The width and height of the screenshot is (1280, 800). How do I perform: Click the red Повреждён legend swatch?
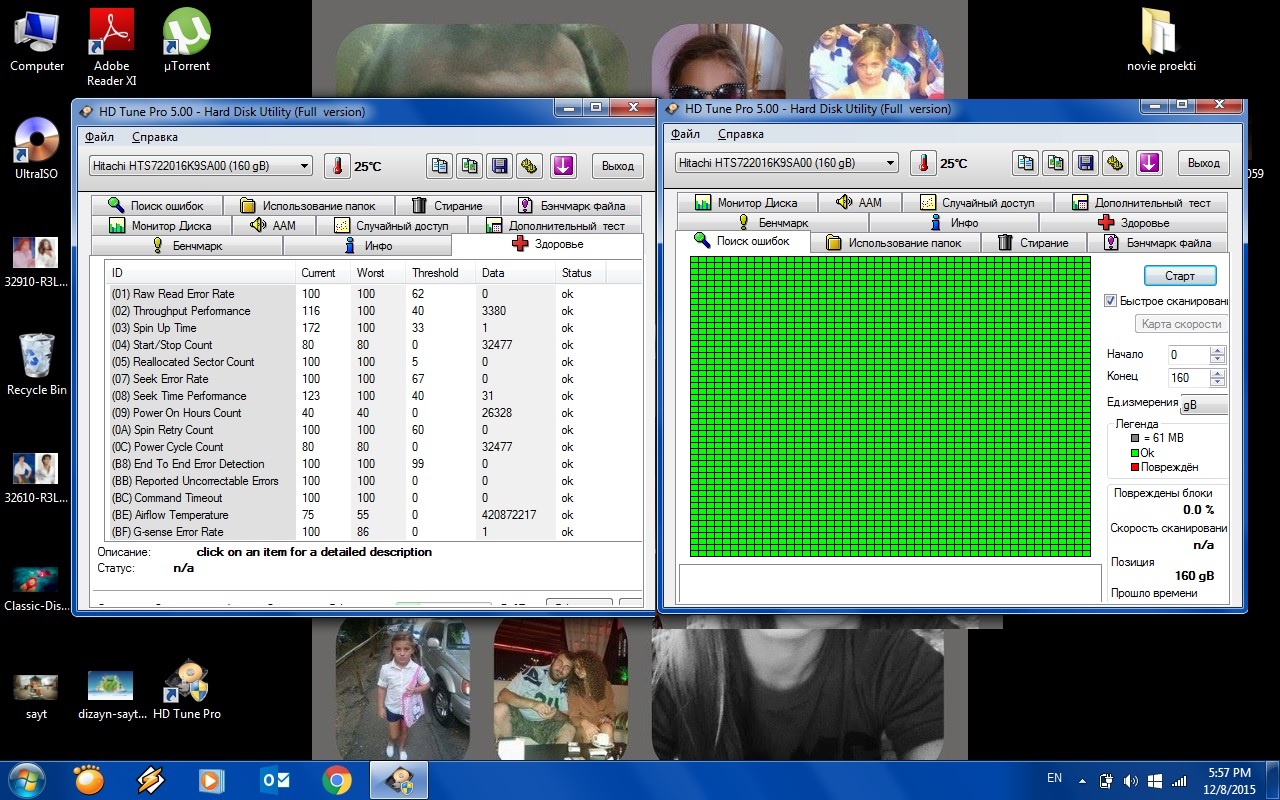point(1135,467)
